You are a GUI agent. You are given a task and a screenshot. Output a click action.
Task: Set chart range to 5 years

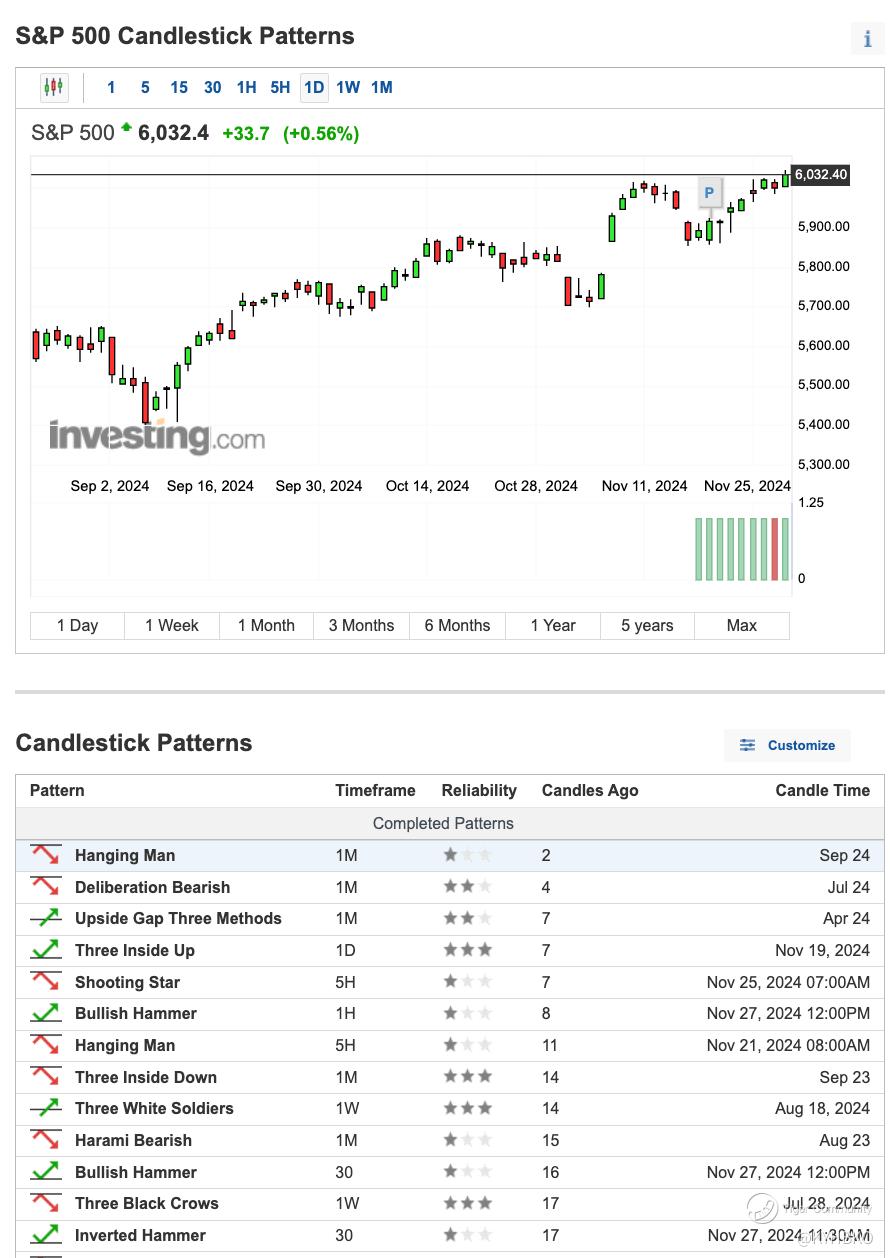tap(648, 626)
